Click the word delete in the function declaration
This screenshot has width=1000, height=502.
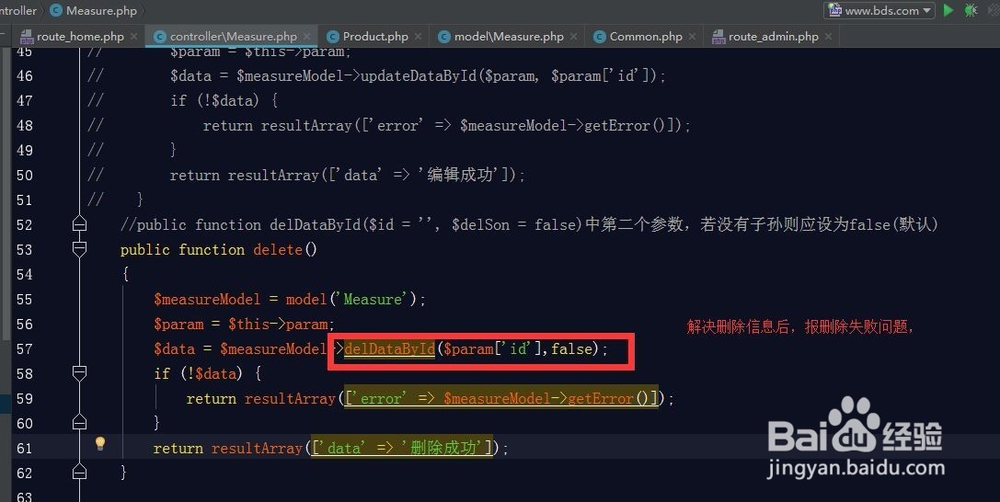[278, 249]
